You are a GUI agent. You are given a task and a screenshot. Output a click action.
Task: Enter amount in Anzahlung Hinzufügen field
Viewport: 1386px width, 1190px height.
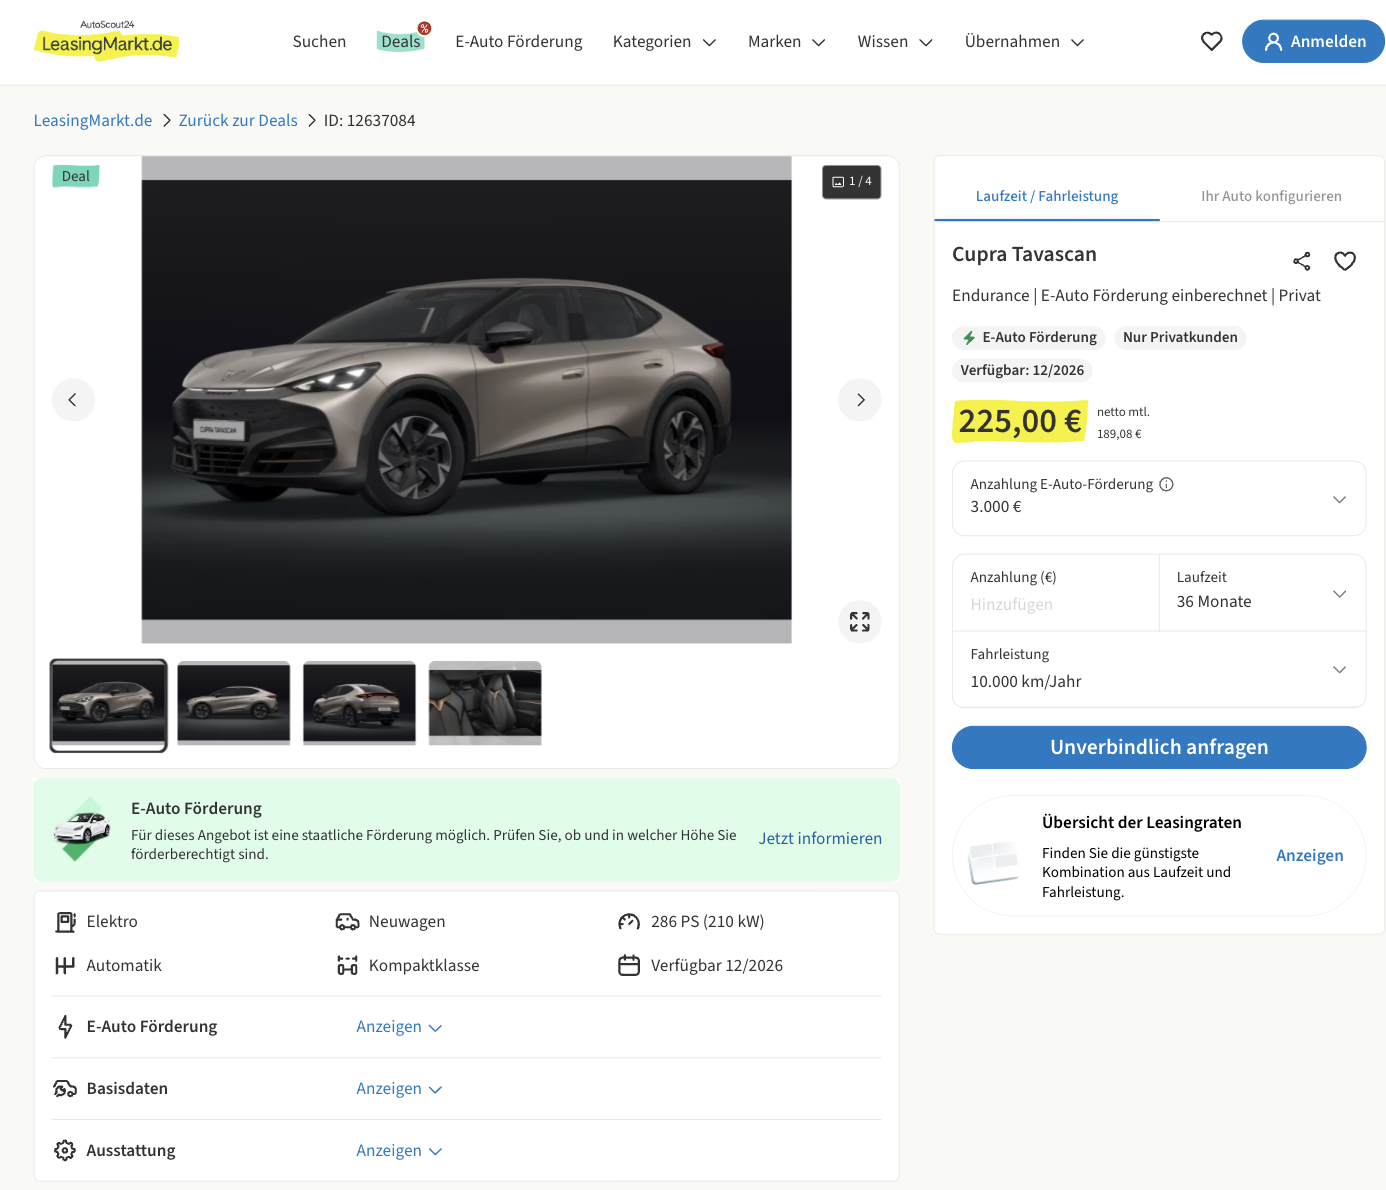coord(1054,604)
